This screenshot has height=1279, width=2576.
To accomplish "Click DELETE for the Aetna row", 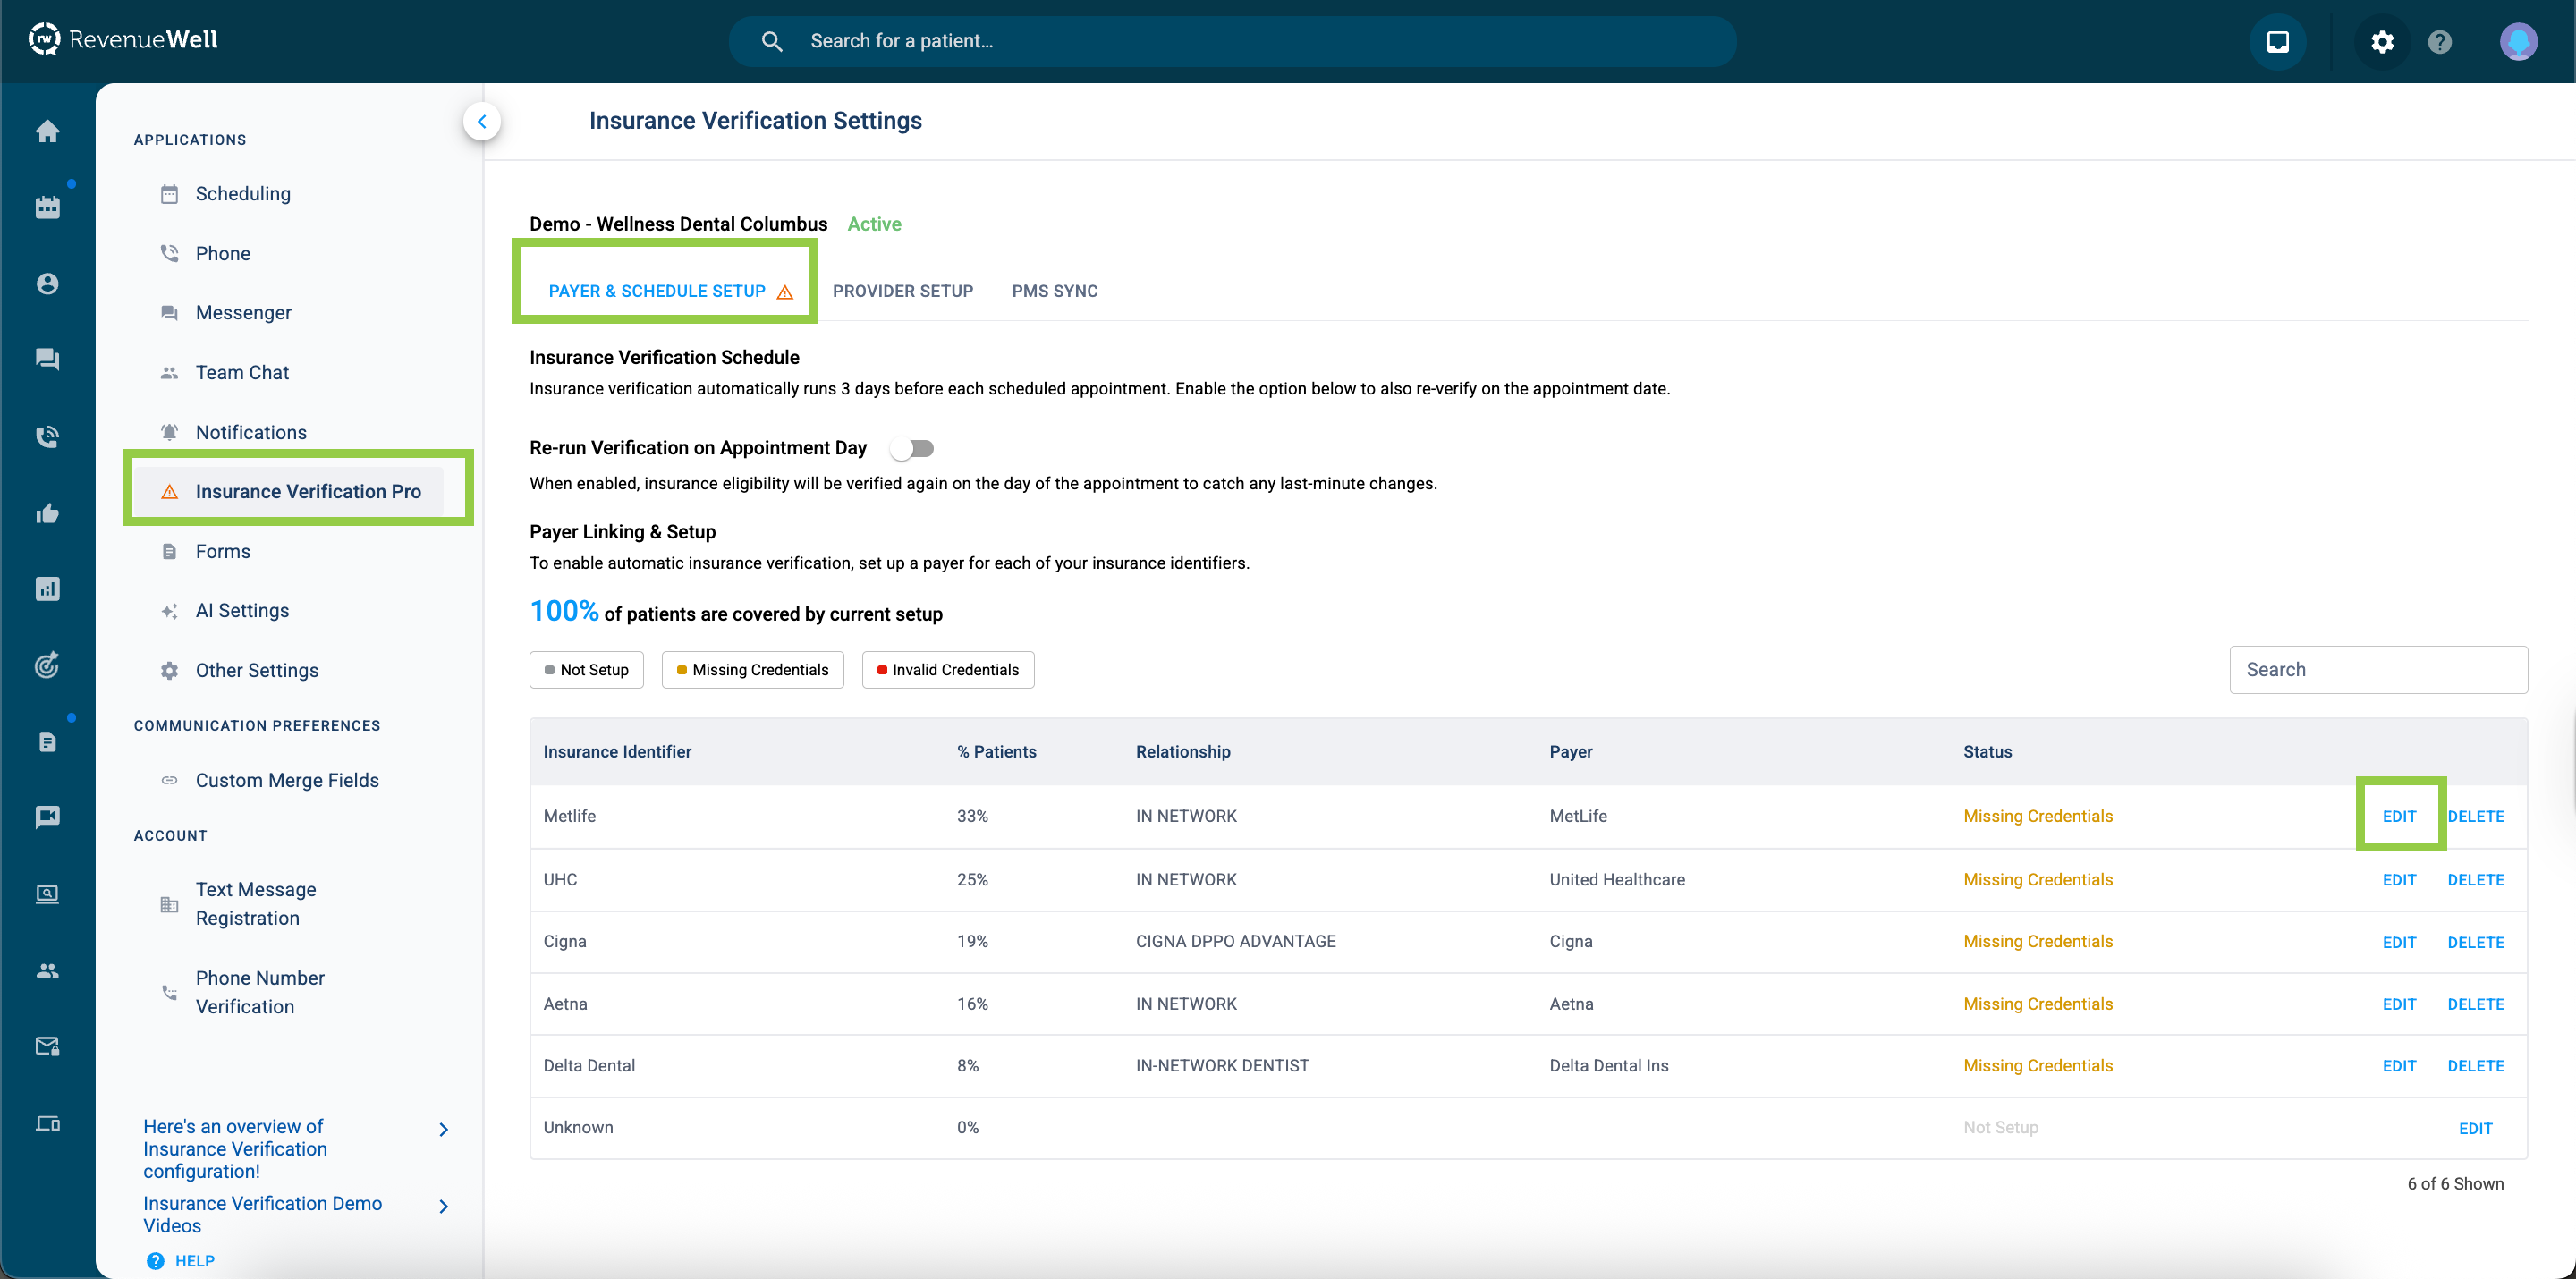I will 2475,1004.
